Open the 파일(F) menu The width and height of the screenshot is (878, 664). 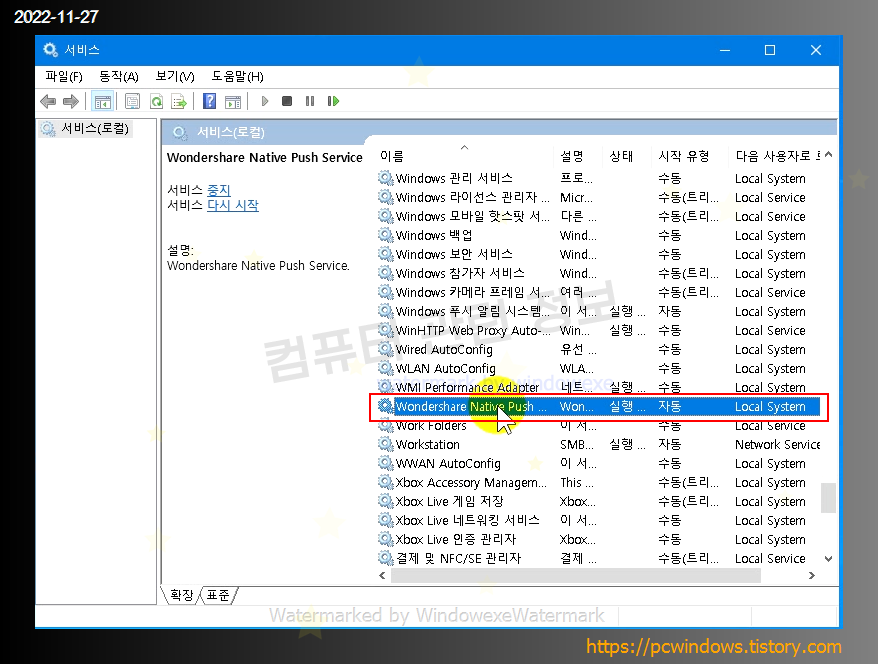click(x=64, y=76)
